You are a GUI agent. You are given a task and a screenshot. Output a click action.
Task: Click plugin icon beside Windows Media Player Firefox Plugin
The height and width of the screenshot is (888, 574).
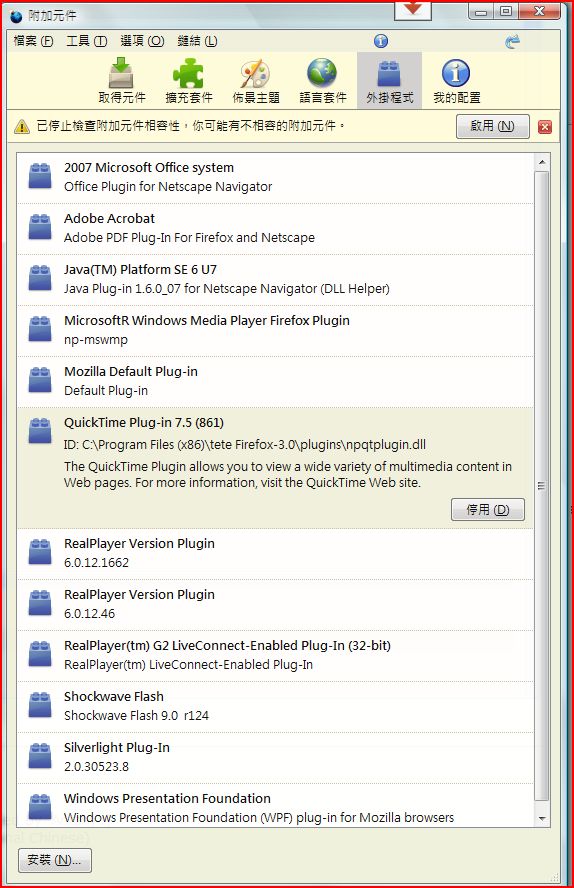pos(40,328)
